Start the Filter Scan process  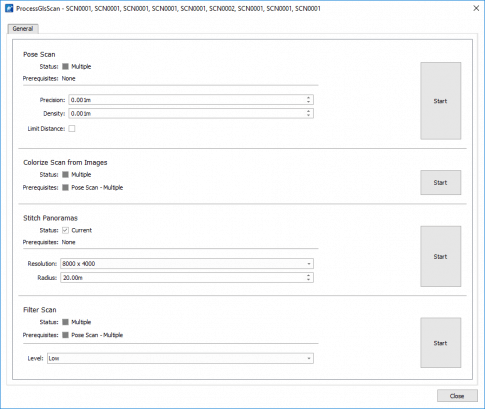[x=440, y=343]
